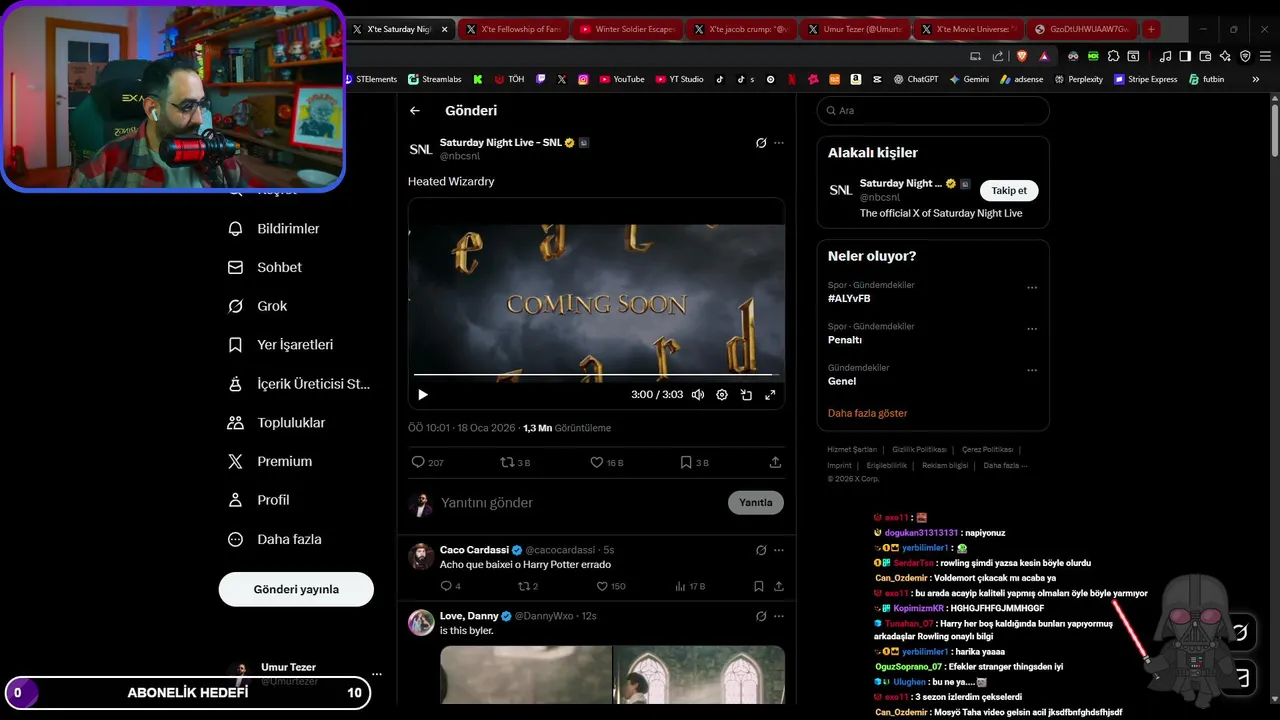Show hidden bookmarks with double chevron
1280x720 pixels.
pos(1256,79)
